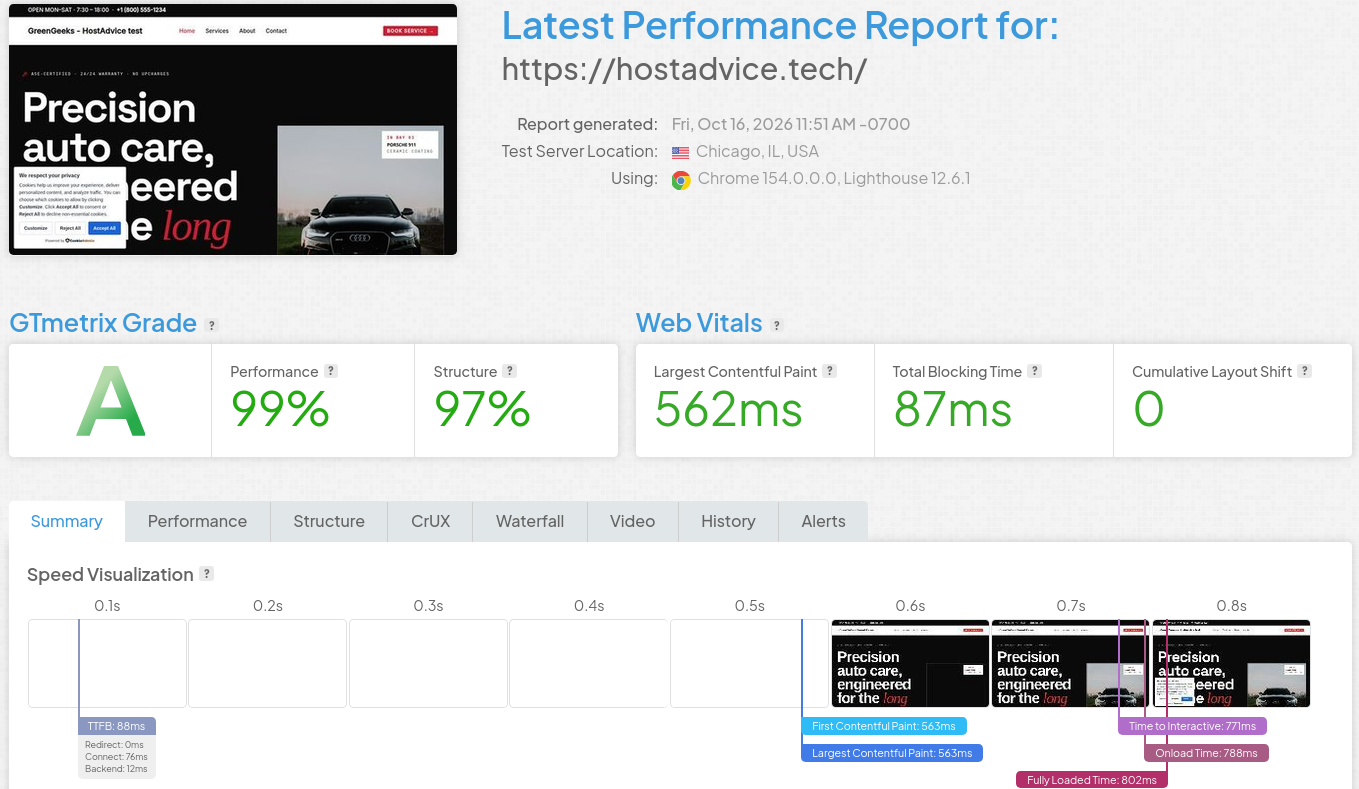The width and height of the screenshot is (1359, 789).
Task: Click the https://hostadvice.tech/ URL text
Action: click(684, 69)
